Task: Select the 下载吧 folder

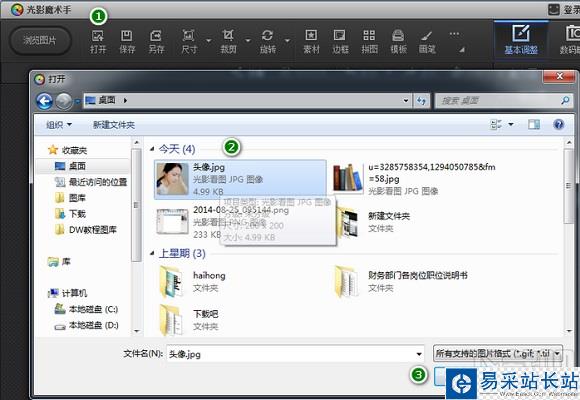Action: [189, 320]
